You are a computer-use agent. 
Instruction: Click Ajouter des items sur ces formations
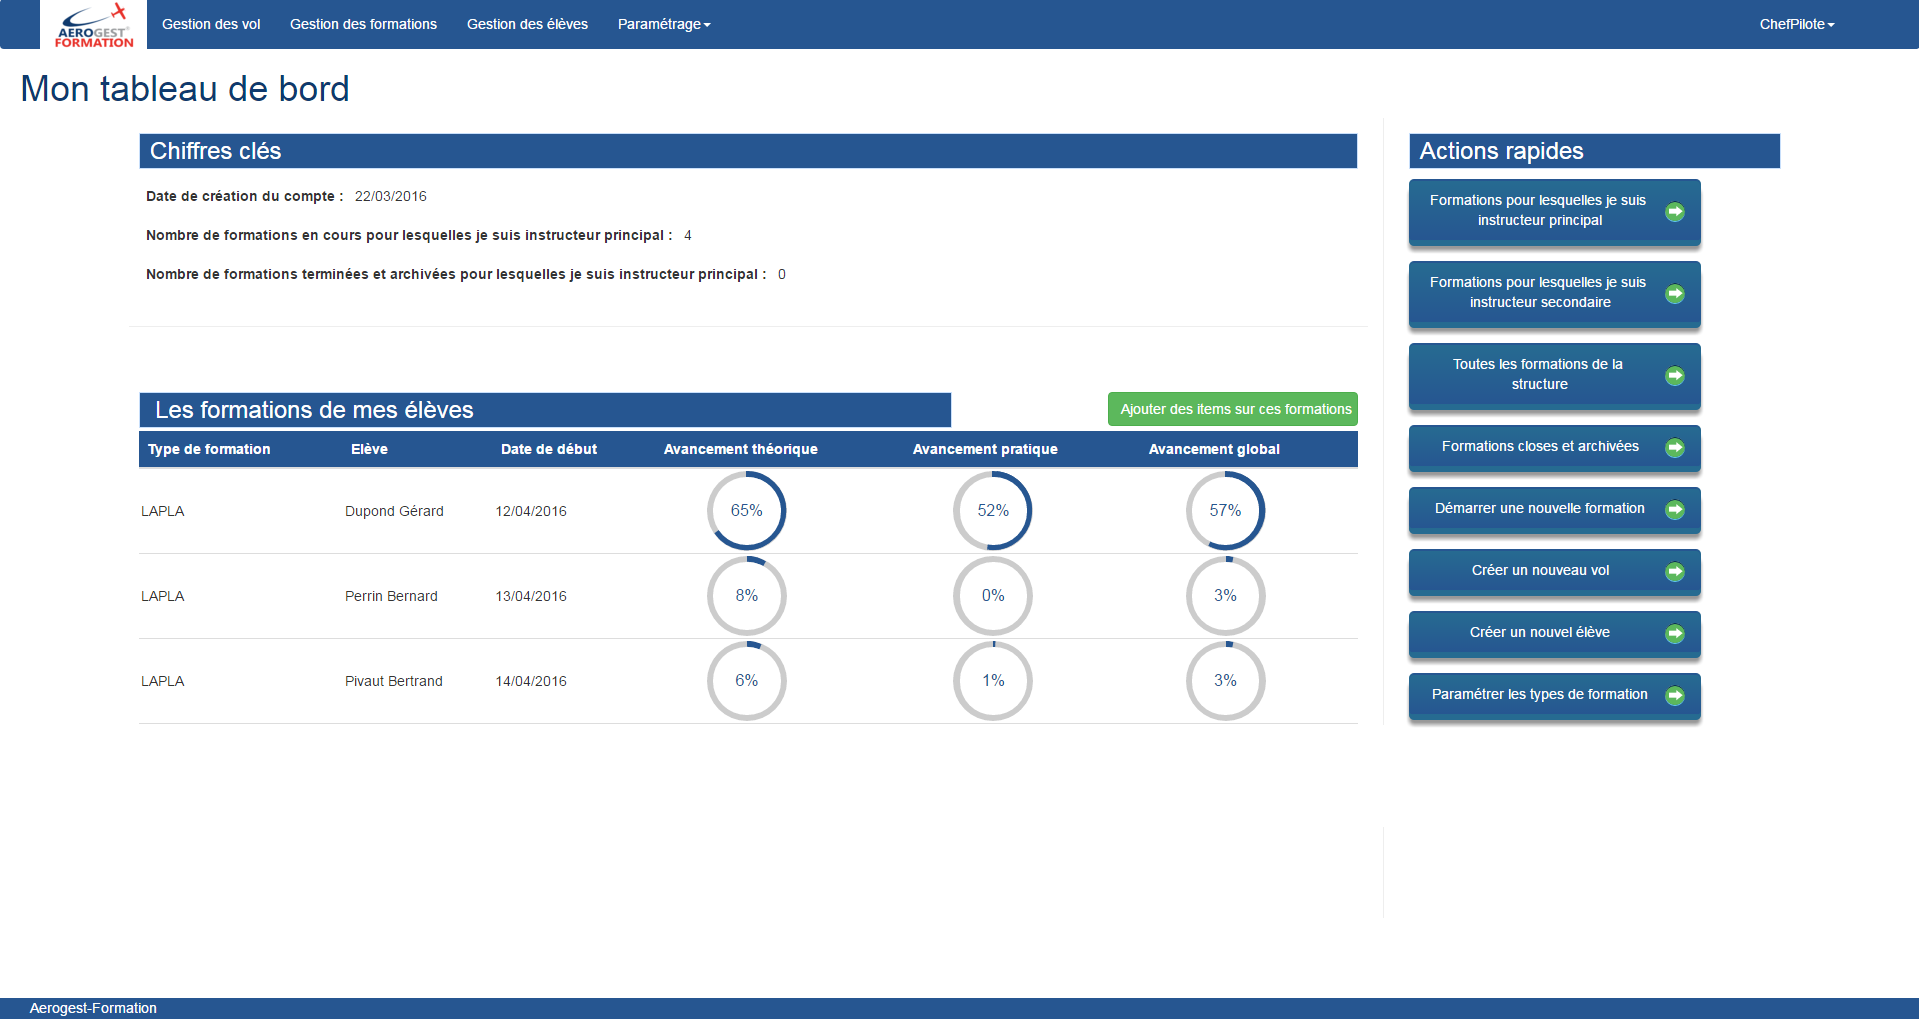tap(1233, 409)
